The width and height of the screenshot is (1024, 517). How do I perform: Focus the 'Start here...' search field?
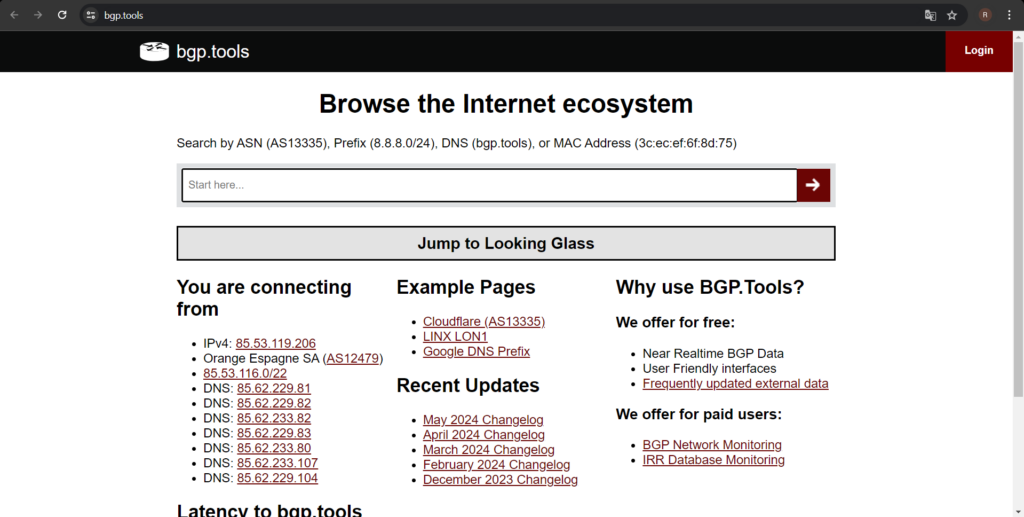489,185
